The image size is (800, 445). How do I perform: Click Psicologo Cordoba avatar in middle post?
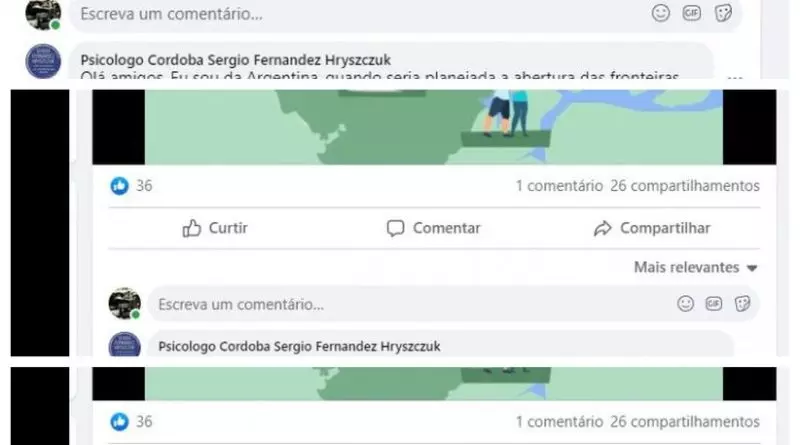(x=124, y=344)
